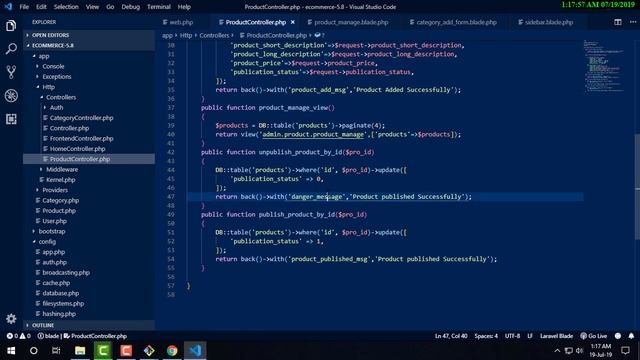This screenshot has height=360, width=640.
Task: Close the ProductController.php tab
Action: [293, 22]
